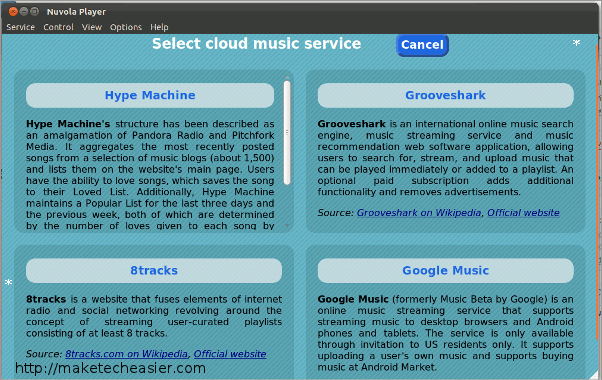
Task: Open Grooveshark on Wikipedia link
Action: 419,213
